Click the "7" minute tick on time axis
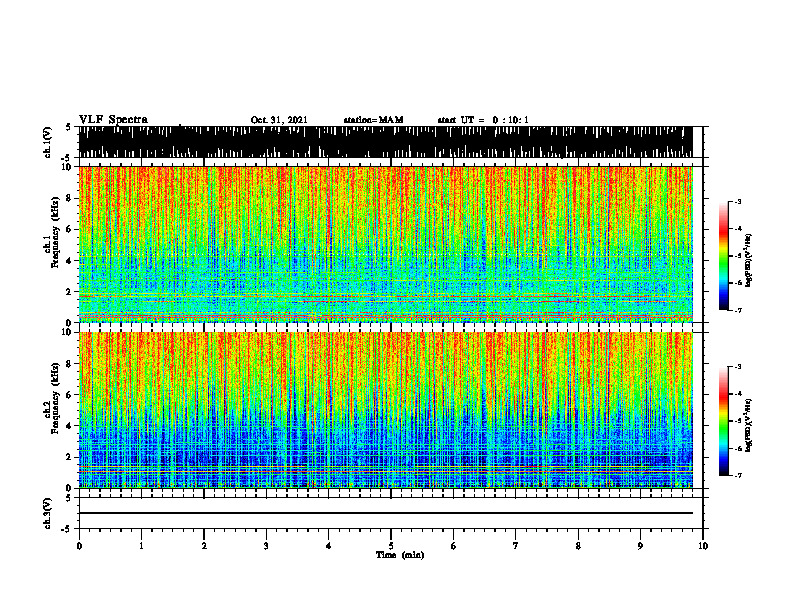Image resolution: width=792 pixels, height=612 pixels. tap(516, 546)
